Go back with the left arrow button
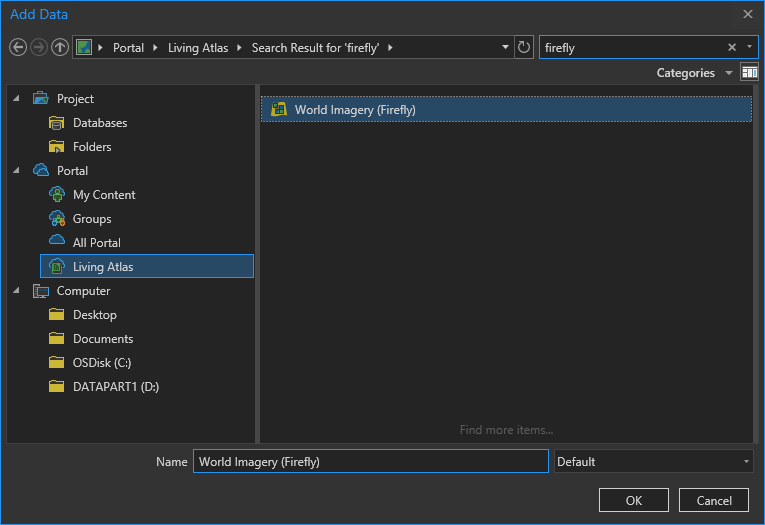 click(x=18, y=47)
